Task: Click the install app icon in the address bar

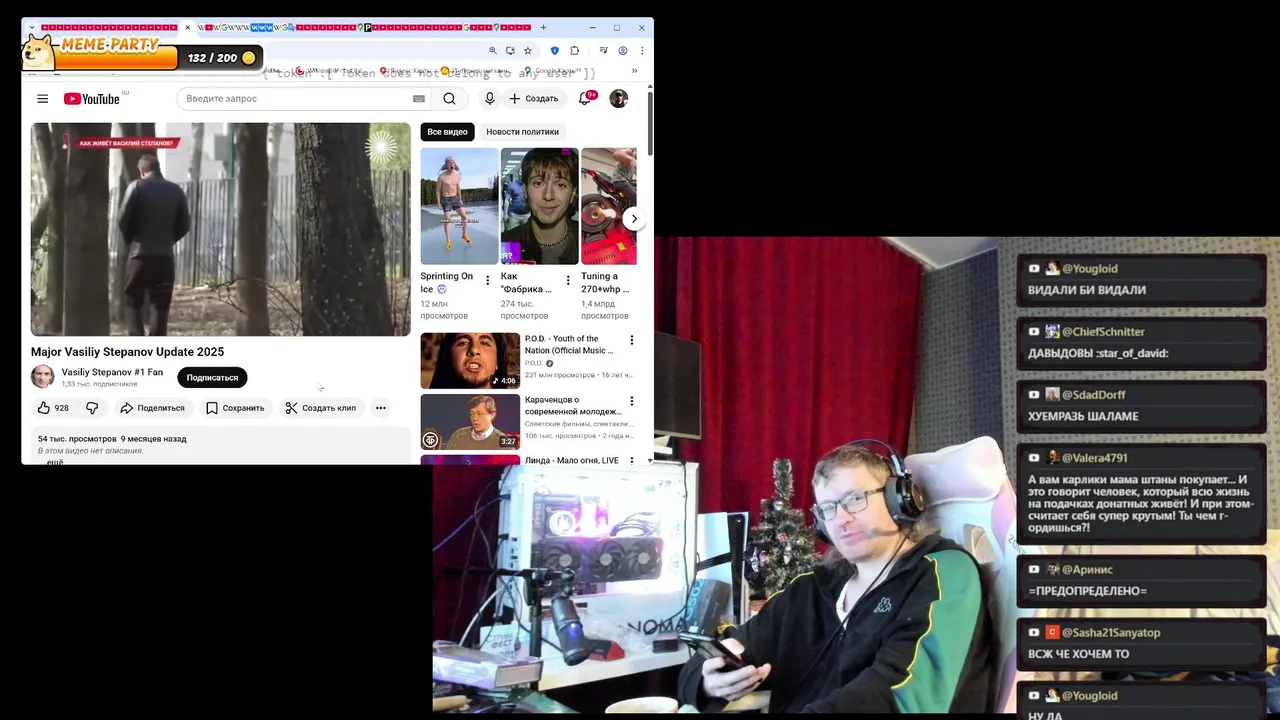Action: tap(510, 51)
